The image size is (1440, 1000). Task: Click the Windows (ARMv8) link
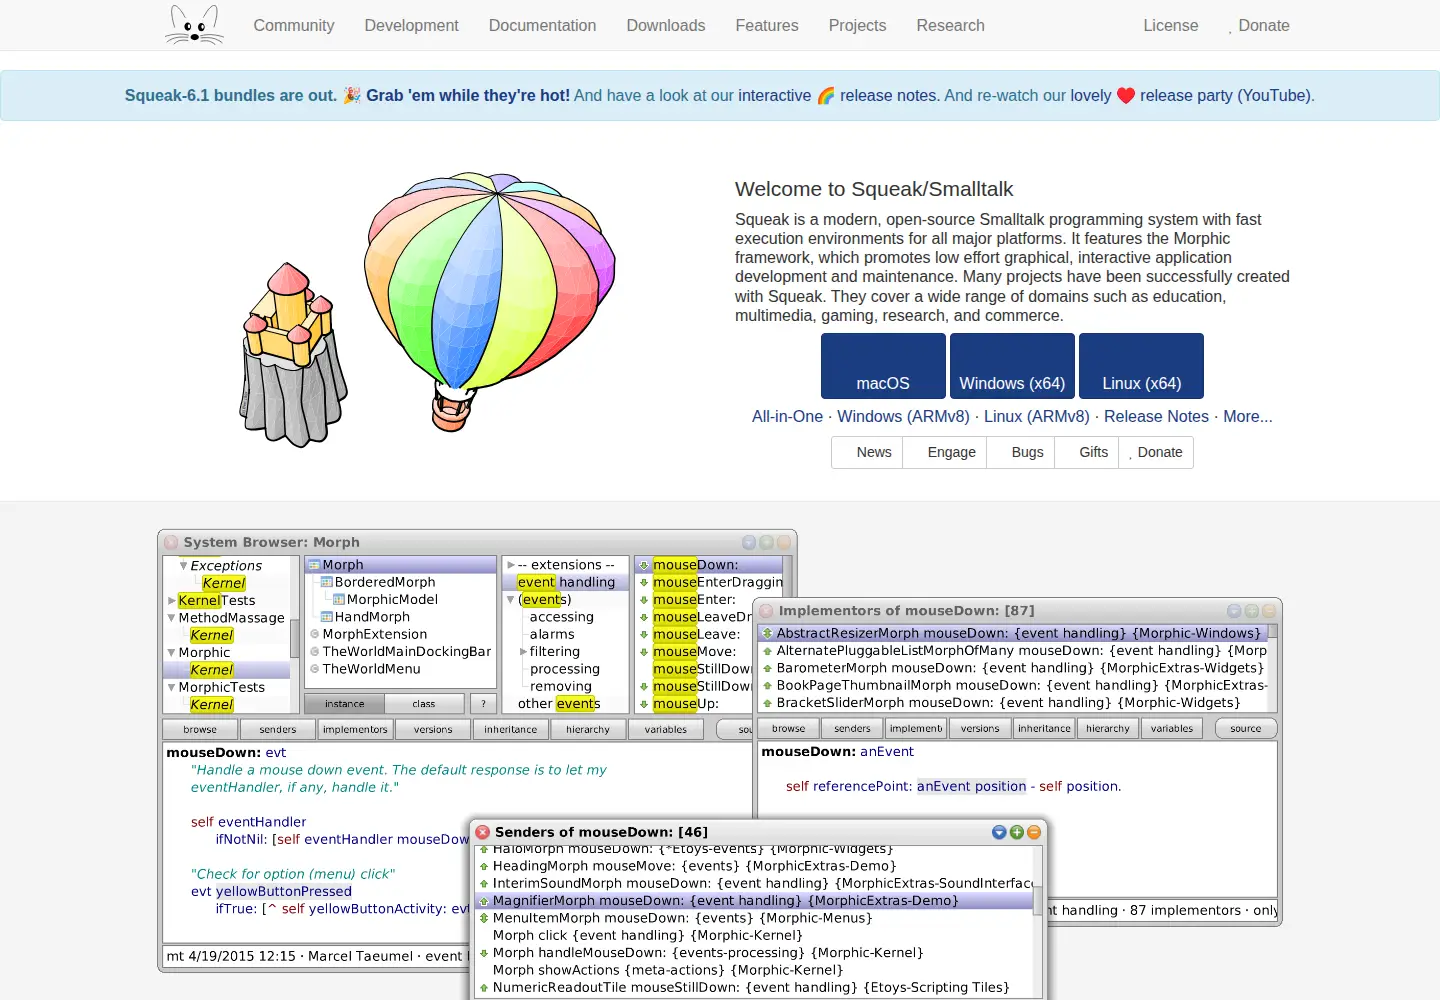[x=903, y=417]
